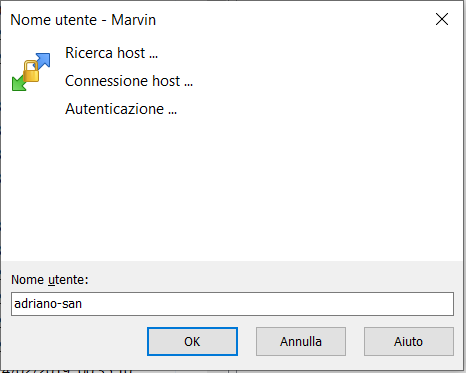Focus the Nome utente input field
The width and height of the screenshot is (466, 373).
[x=232, y=304]
